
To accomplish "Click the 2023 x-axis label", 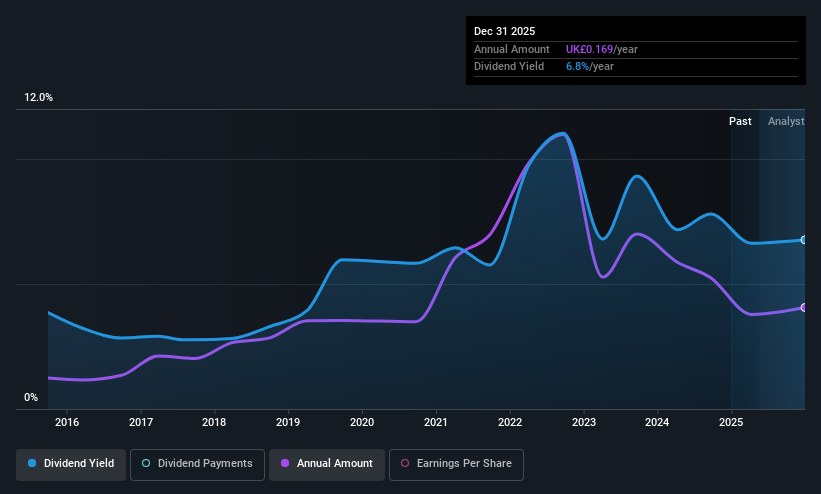I will [x=584, y=422].
